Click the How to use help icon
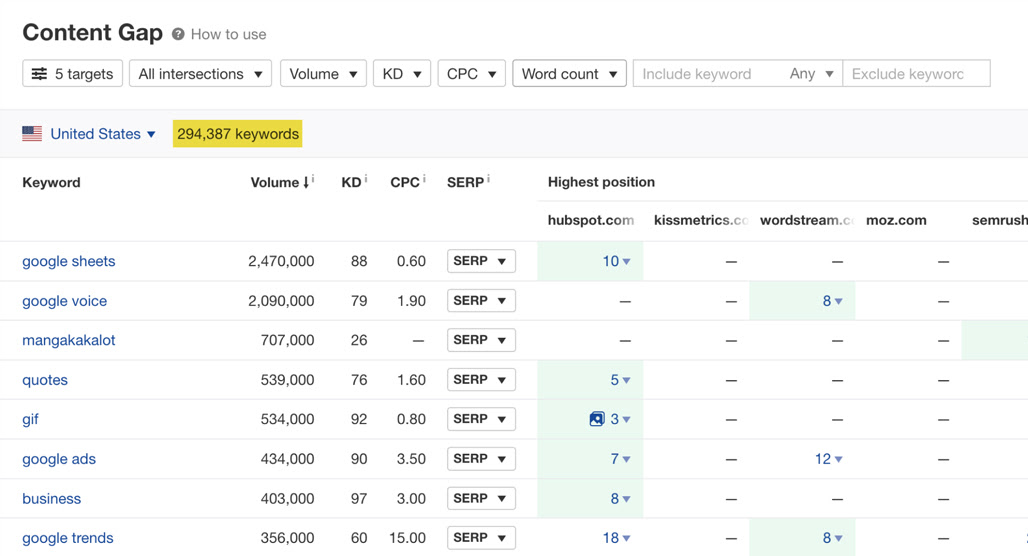 coord(178,34)
